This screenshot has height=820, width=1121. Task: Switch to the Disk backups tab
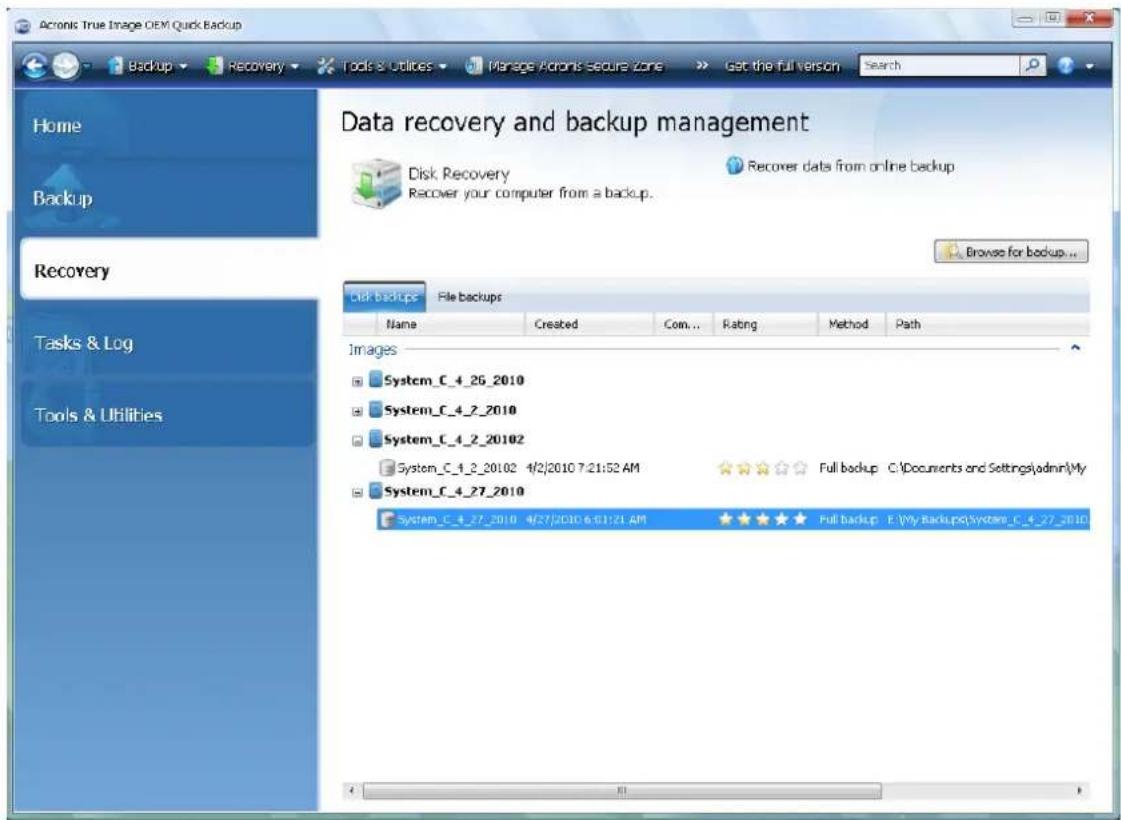[x=384, y=297]
